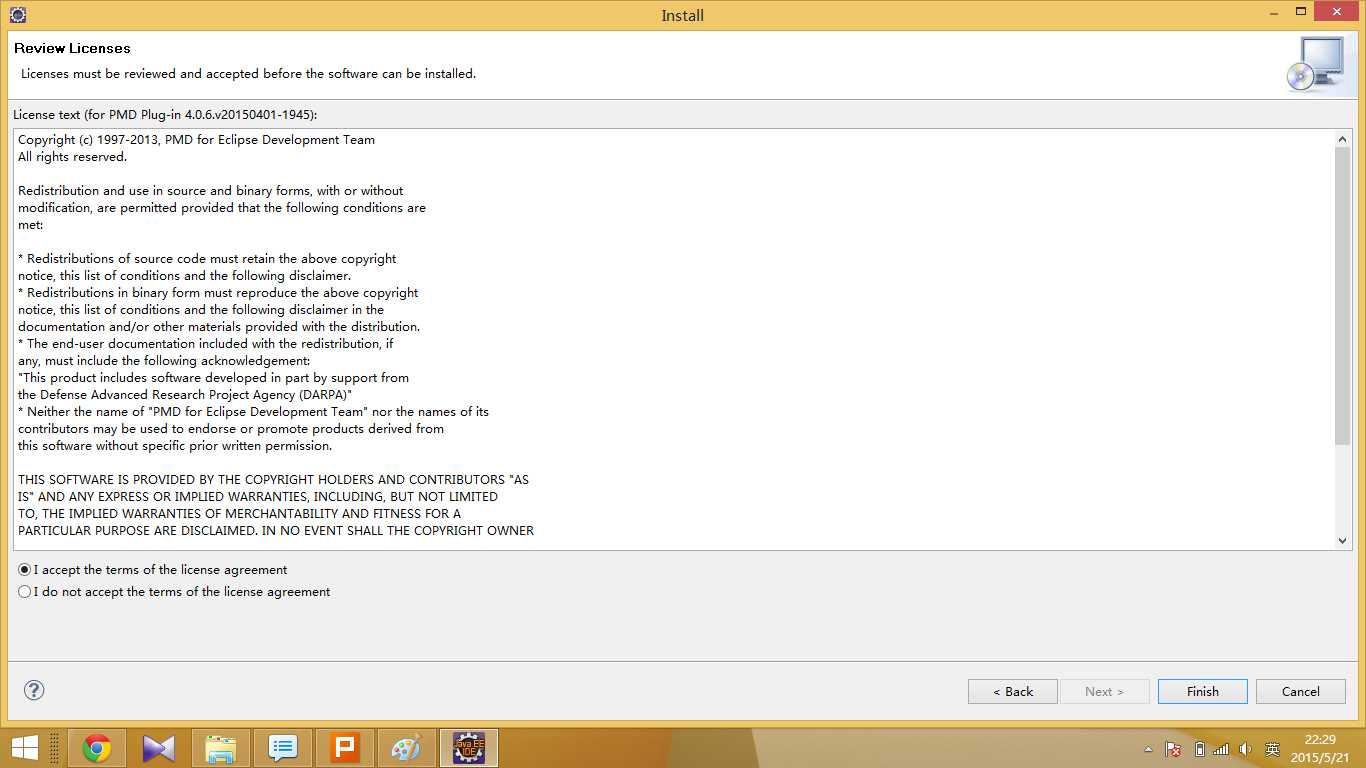
Task: Open Google Chrome from the taskbar
Action: [x=97, y=748]
